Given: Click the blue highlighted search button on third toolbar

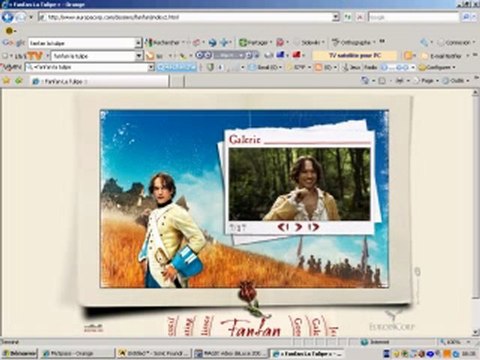Looking at the screenshot, I should [176, 67].
